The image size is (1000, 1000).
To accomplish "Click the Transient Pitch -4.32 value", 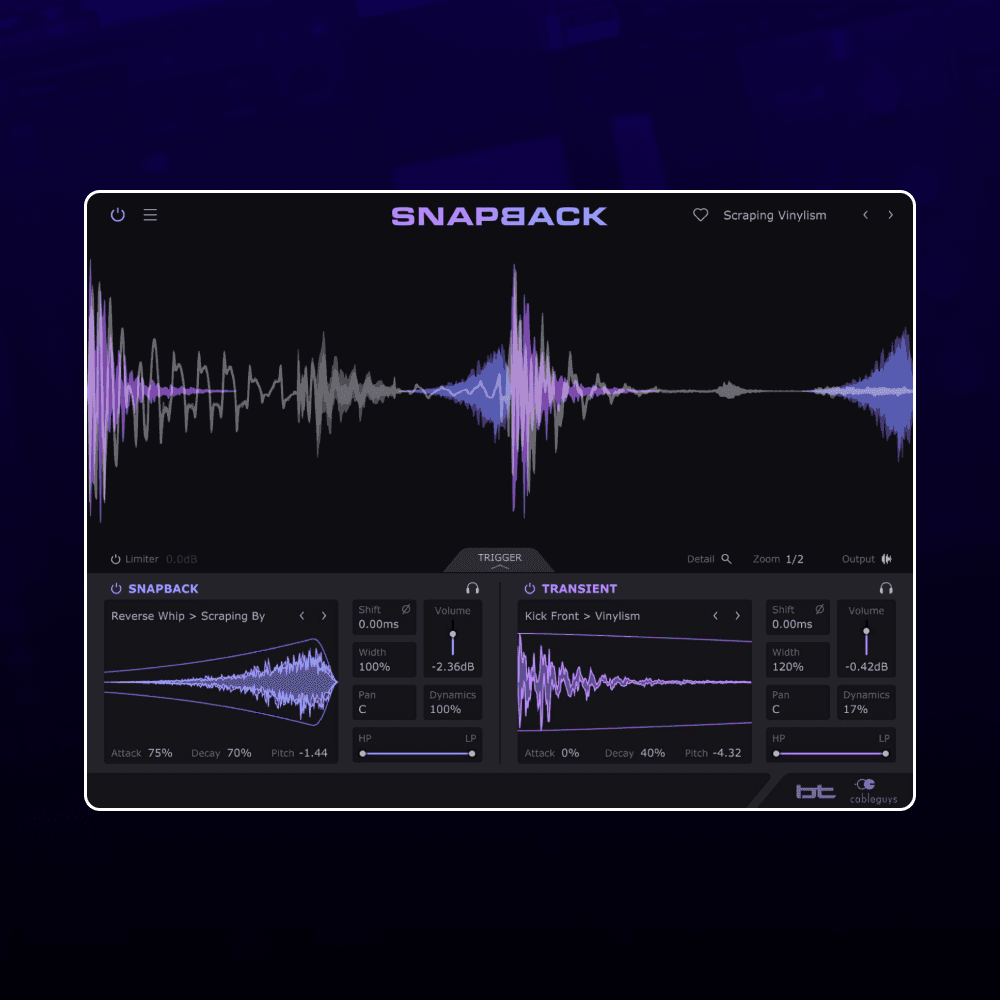I will coord(726,753).
